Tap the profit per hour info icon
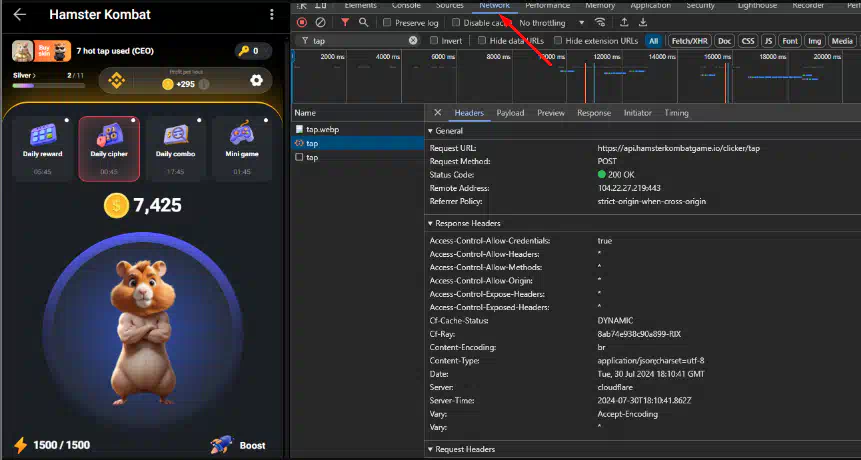The height and width of the screenshot is (460, 861). [204, 85]
